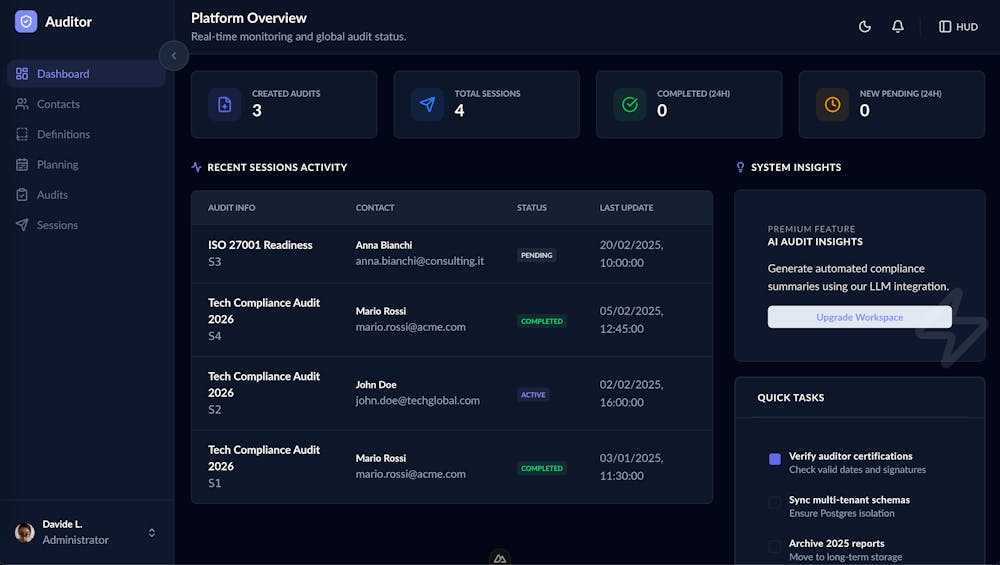Click the AI Audit Insights heading
The image size is (1000, 565).
pyautogui.click(x=815, y=242)
